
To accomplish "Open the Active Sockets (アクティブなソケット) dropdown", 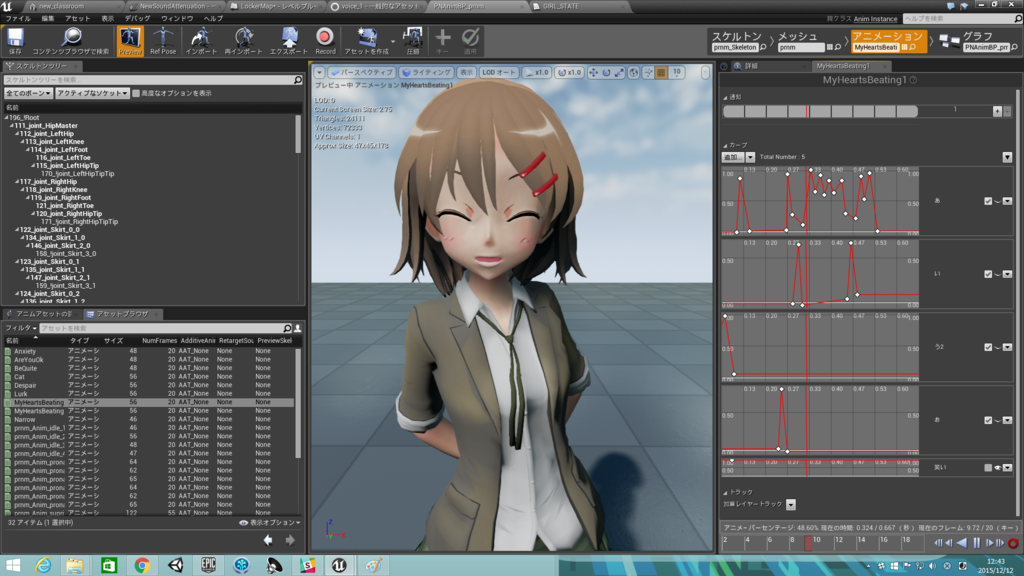I will click(92, 93).
